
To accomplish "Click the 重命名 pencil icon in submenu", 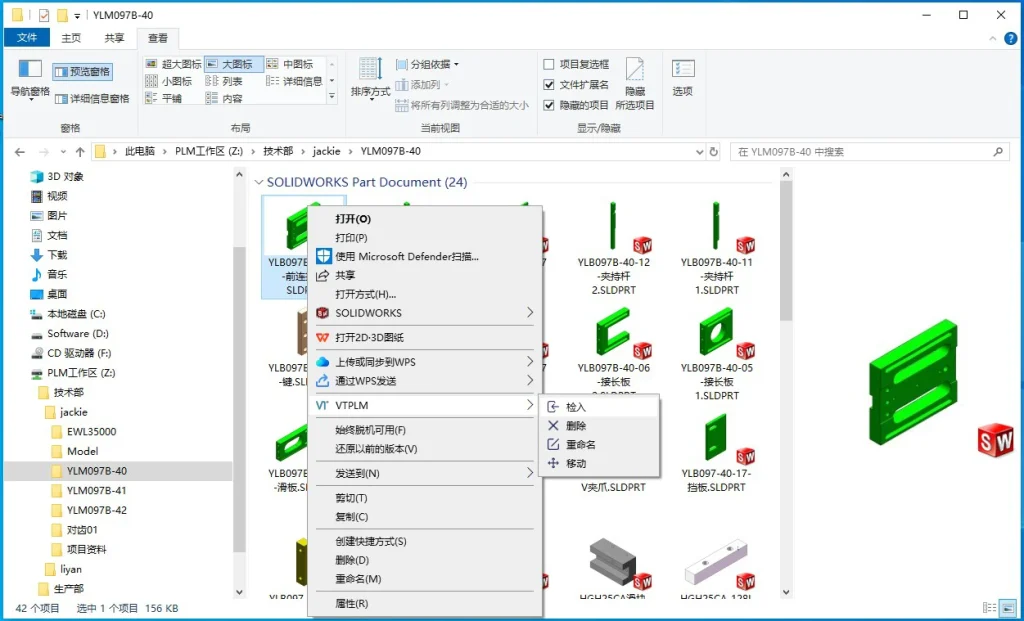I will [x=553, y=445].
